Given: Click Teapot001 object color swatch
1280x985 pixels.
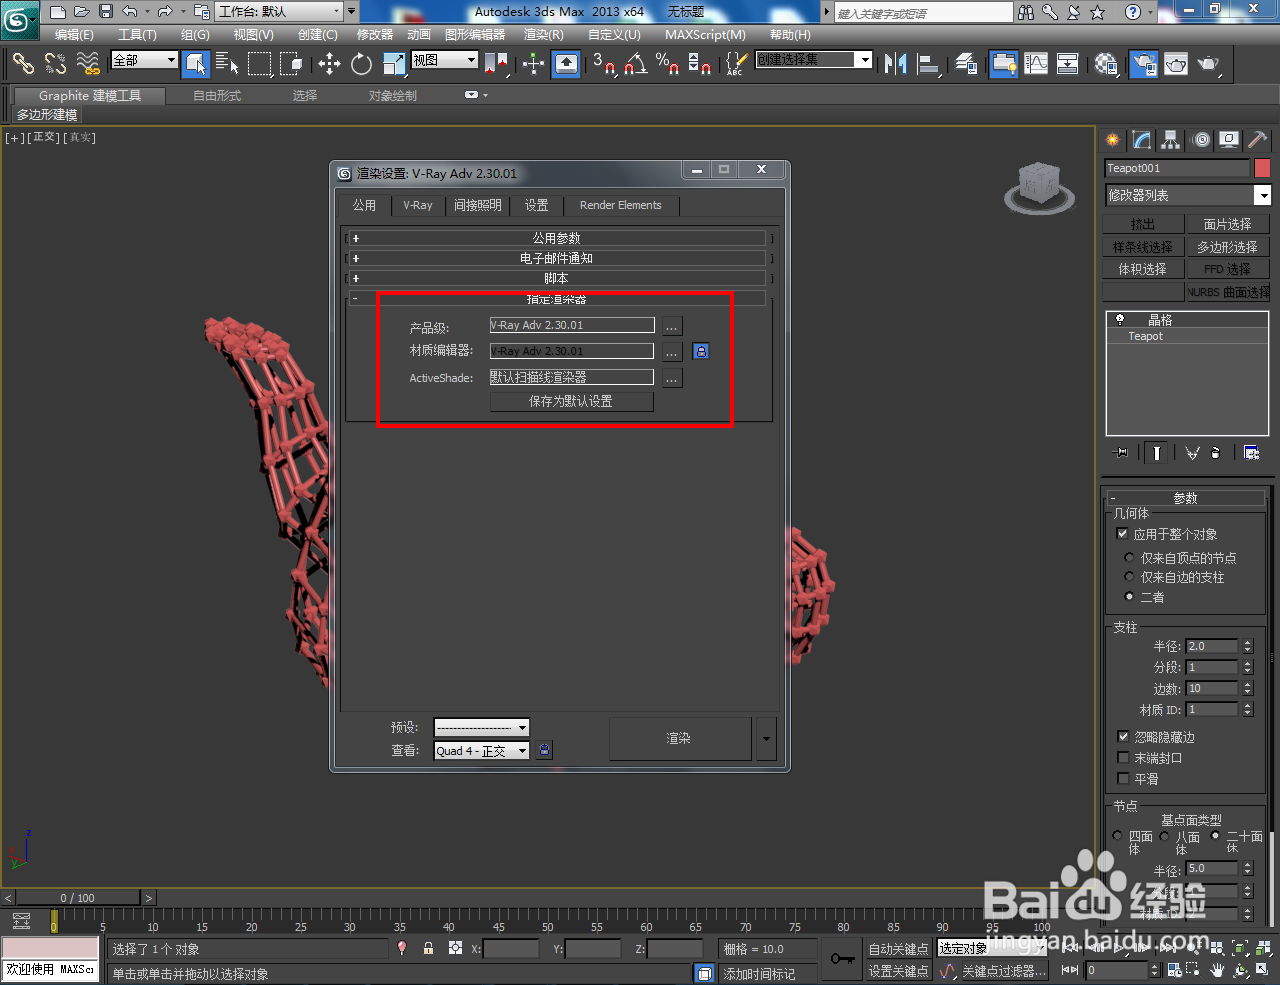Looking at the screenshot, I should pyautogui.click(x=1262, y=168).
